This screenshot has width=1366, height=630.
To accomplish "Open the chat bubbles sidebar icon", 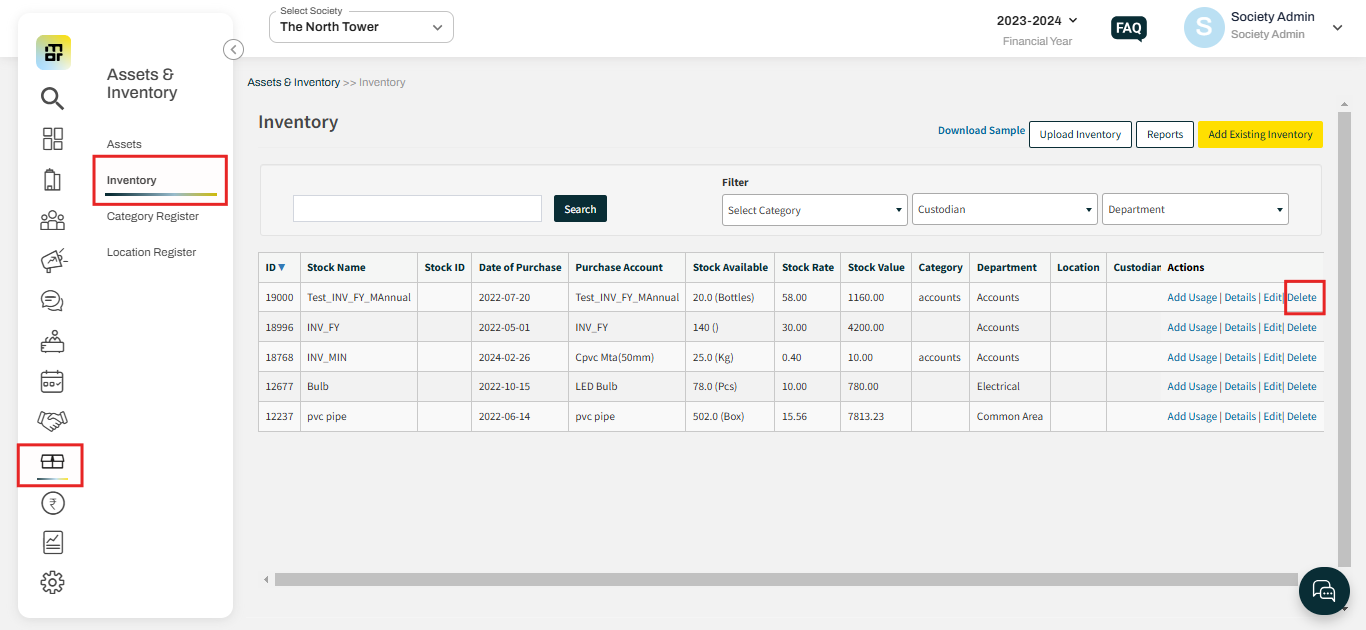I will tap(52, 300).
